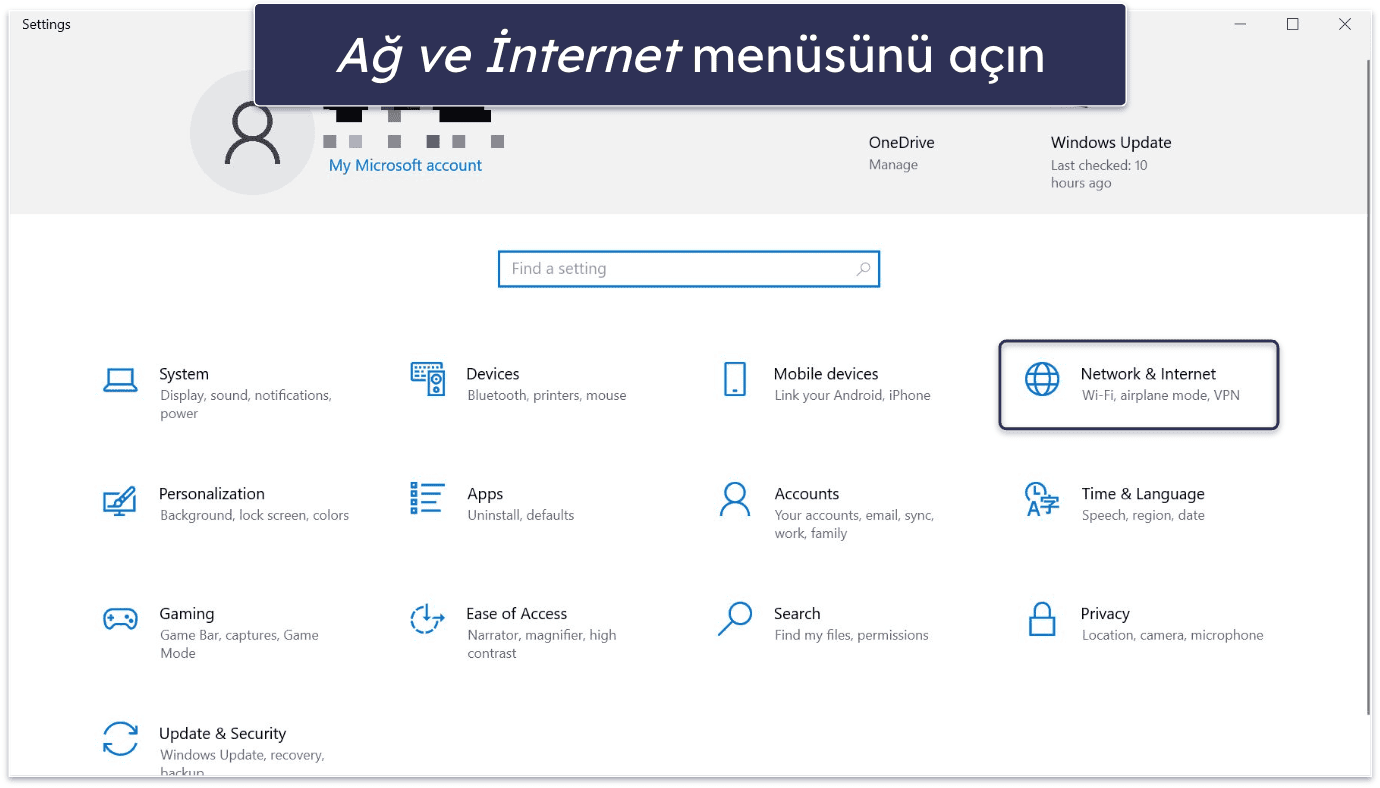Select the Personalization category label
The height and width of the screenshot is (788, 1380).
click(x=212, y=494)
